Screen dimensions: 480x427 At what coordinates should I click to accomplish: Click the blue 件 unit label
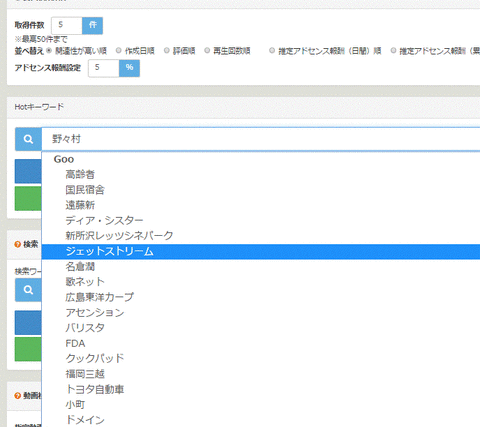[x=93, y=26]
